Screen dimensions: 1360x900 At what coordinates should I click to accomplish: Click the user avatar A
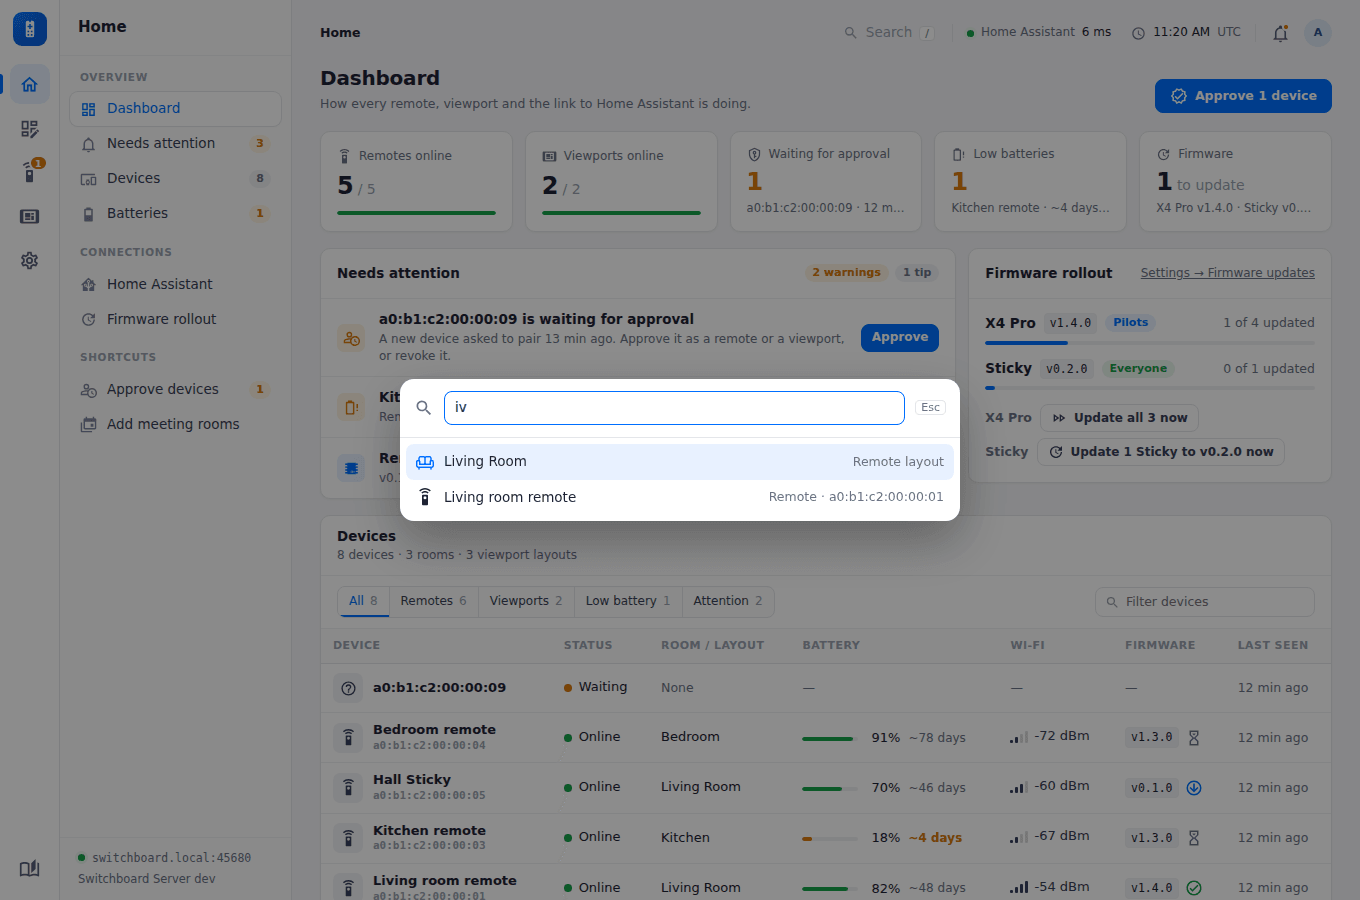tap(1318, 33)
